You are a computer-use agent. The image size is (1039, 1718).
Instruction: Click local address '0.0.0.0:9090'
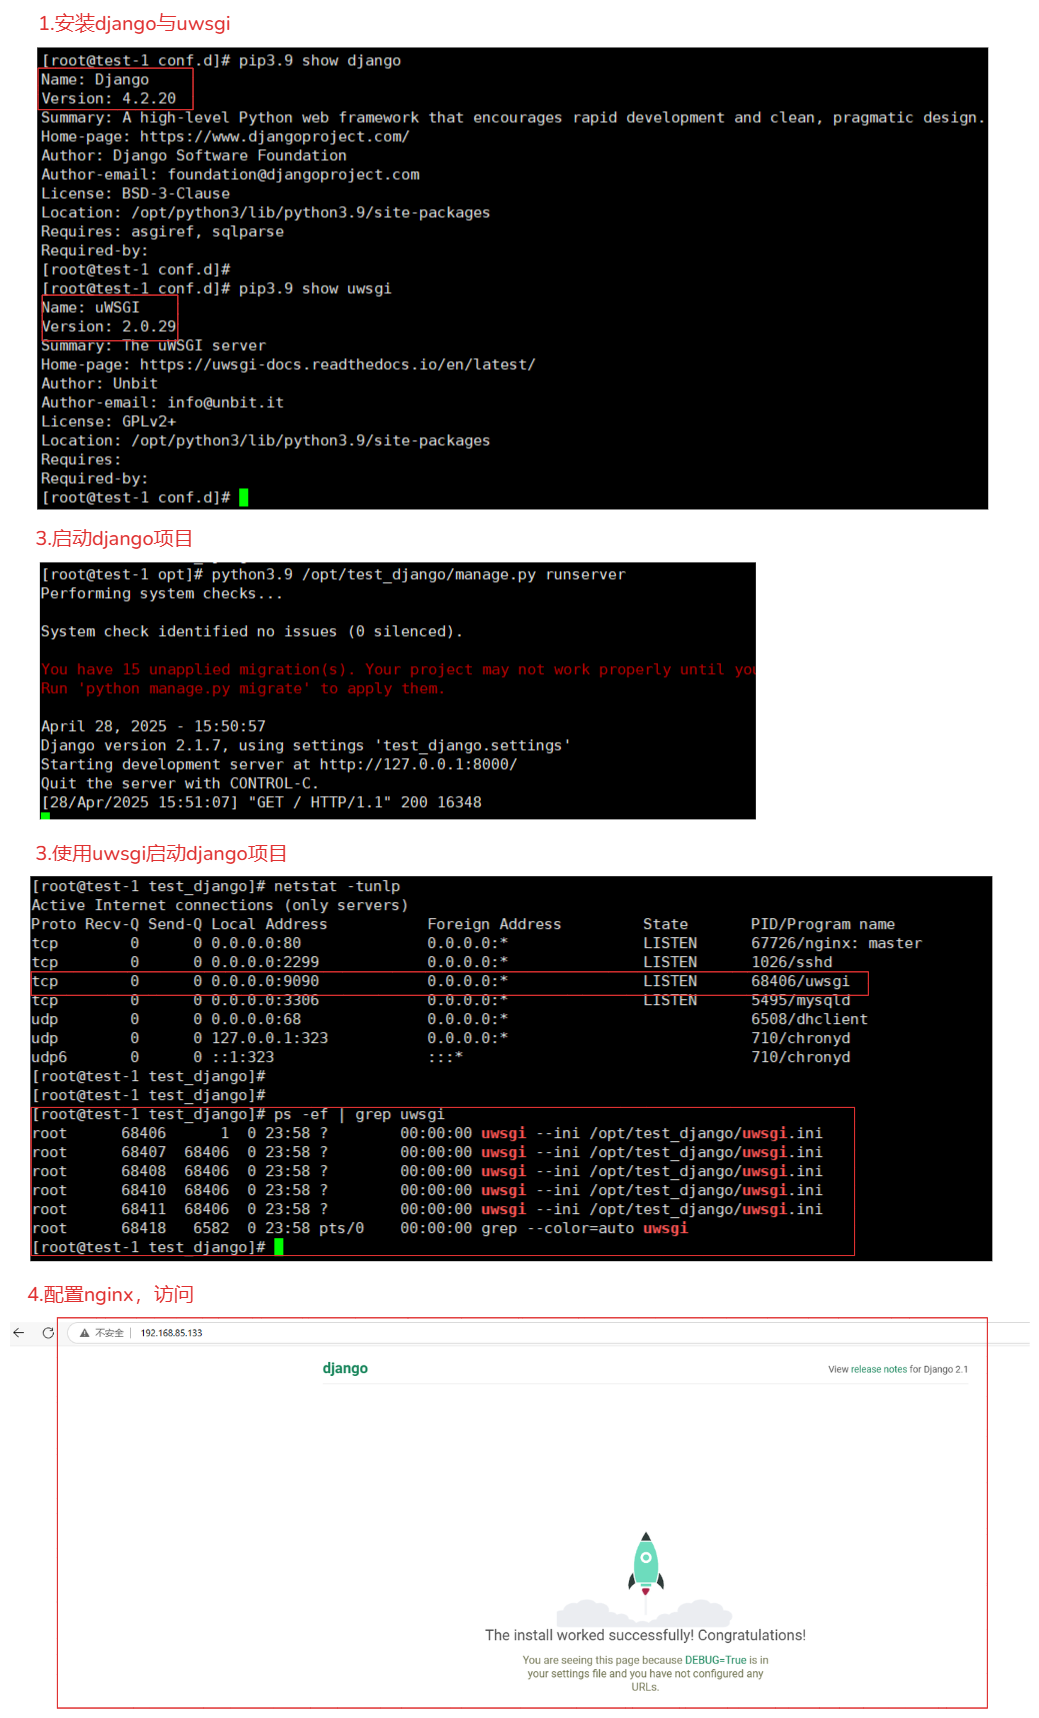click(x=265, y=981)
